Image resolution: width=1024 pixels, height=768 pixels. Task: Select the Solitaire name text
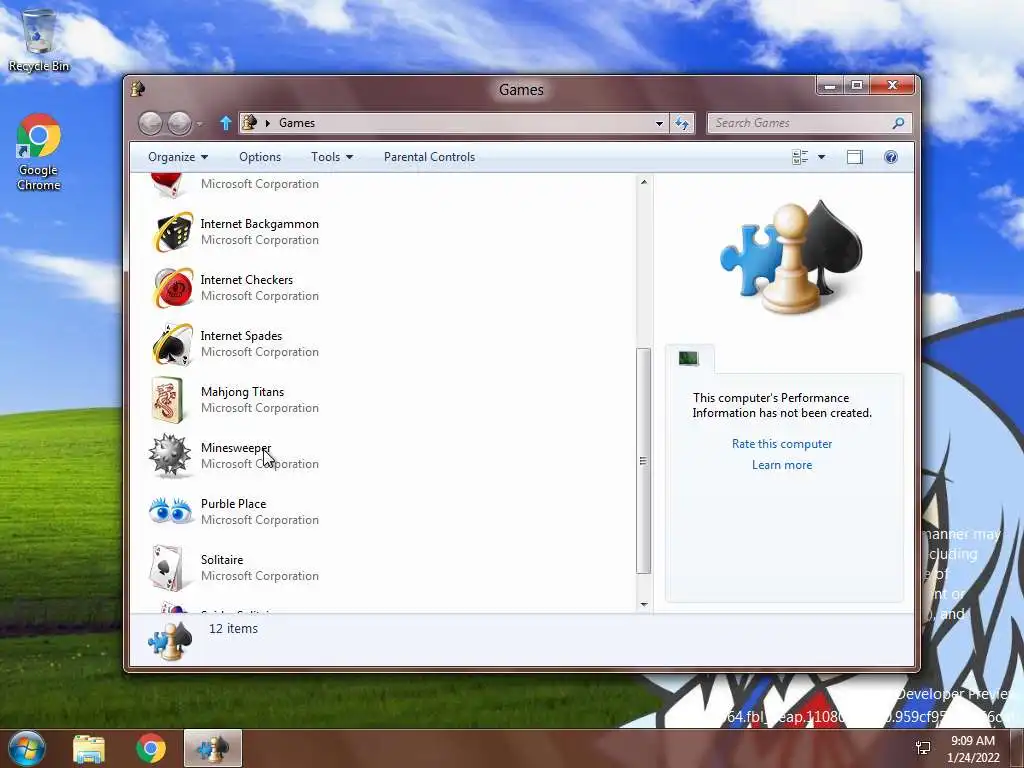[222, 560]
